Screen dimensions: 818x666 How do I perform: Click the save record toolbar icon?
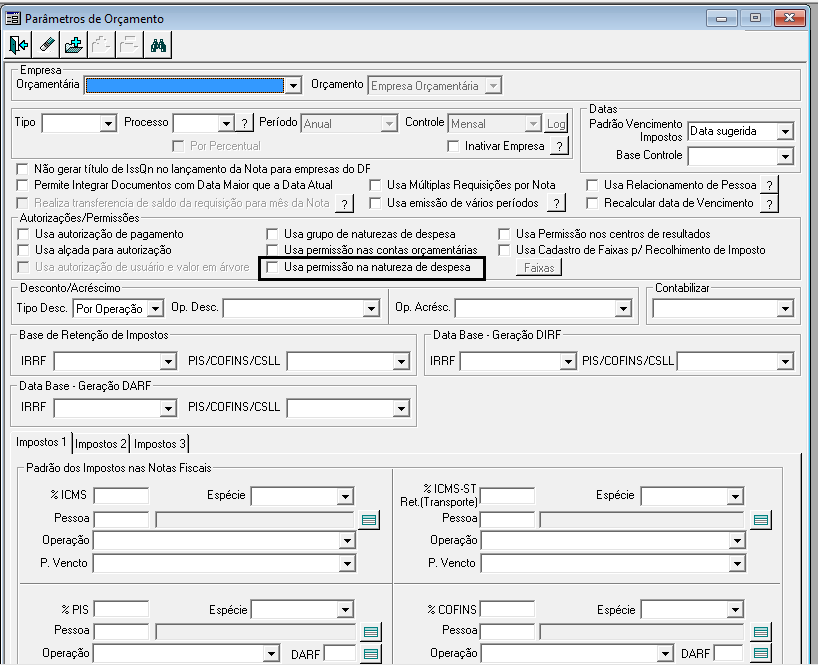click(x=74, y=45)
